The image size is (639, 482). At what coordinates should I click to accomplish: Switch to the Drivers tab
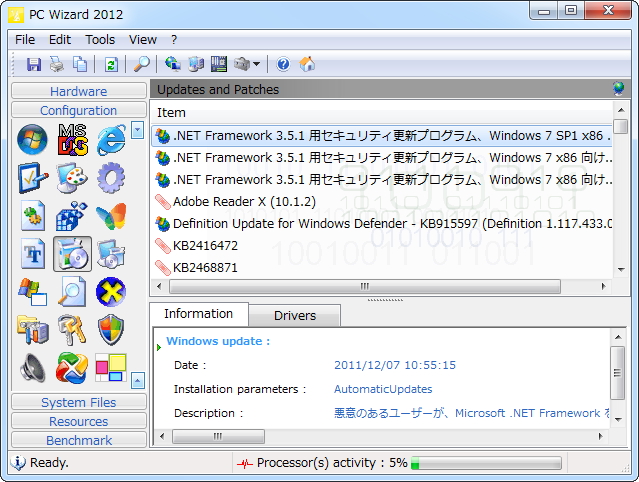tap(295, 315)
